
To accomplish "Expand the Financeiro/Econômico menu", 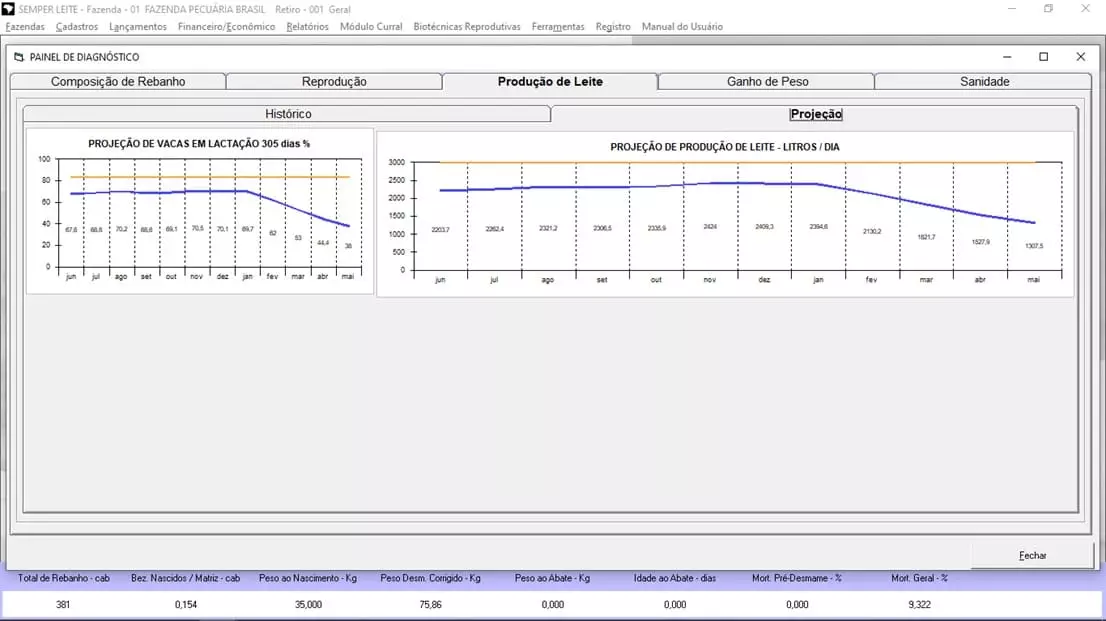I will coord(226,27).
